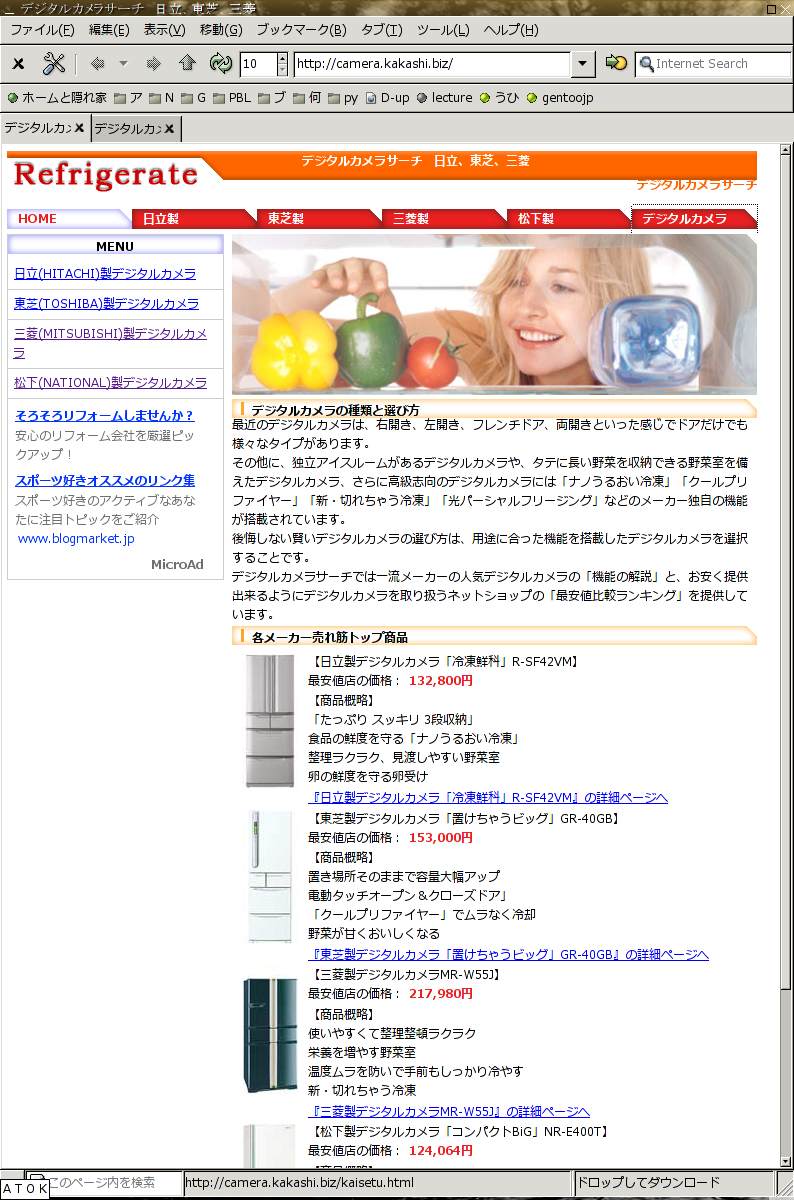Open the 何 bookmark folder

pyautogui.click(x=308, y=98)
